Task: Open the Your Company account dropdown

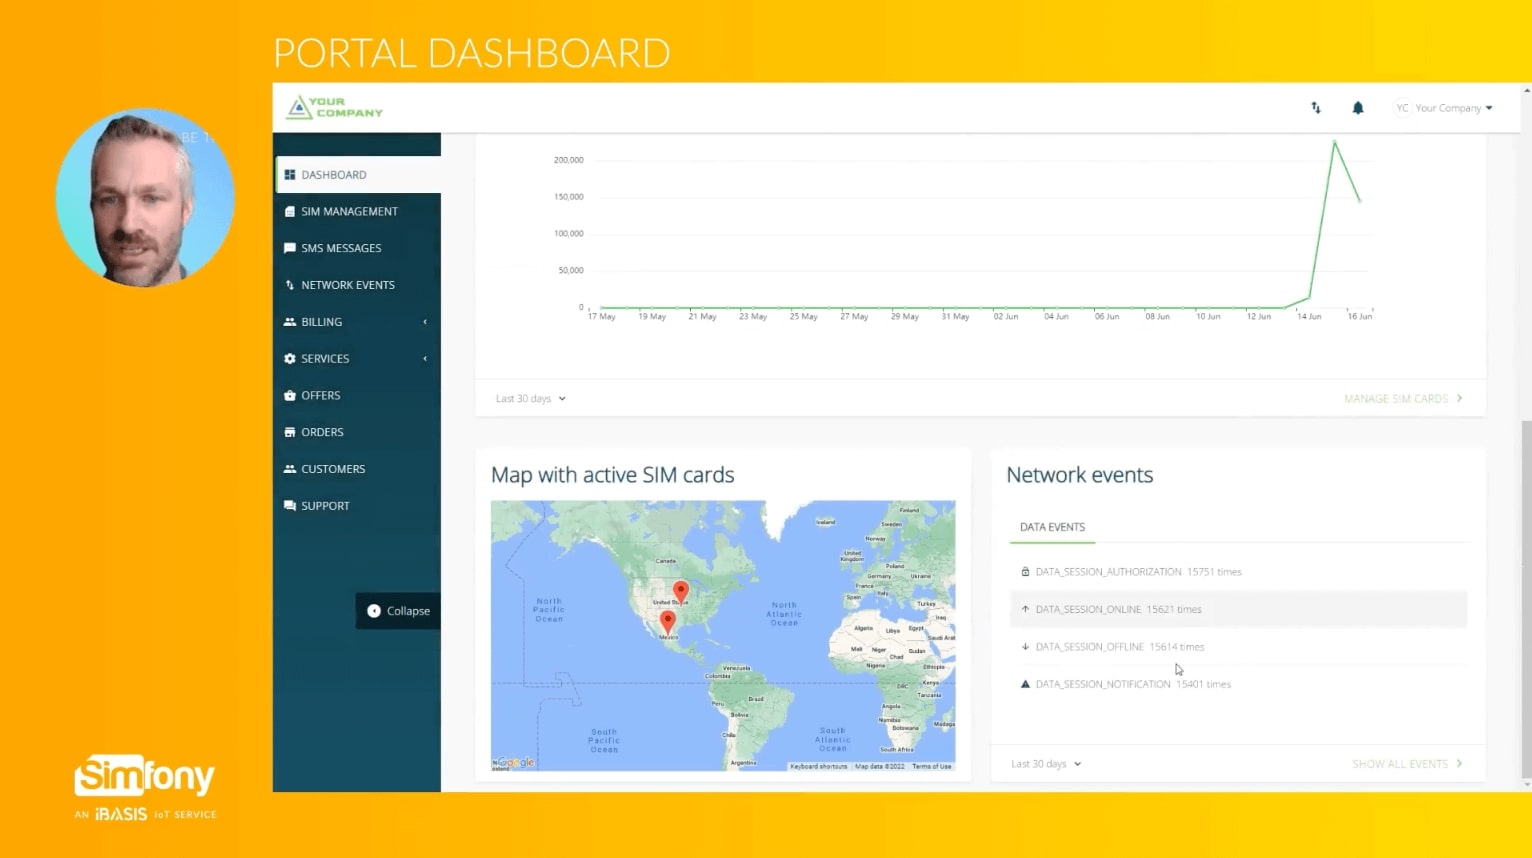Action: (x=1443, y=107)
